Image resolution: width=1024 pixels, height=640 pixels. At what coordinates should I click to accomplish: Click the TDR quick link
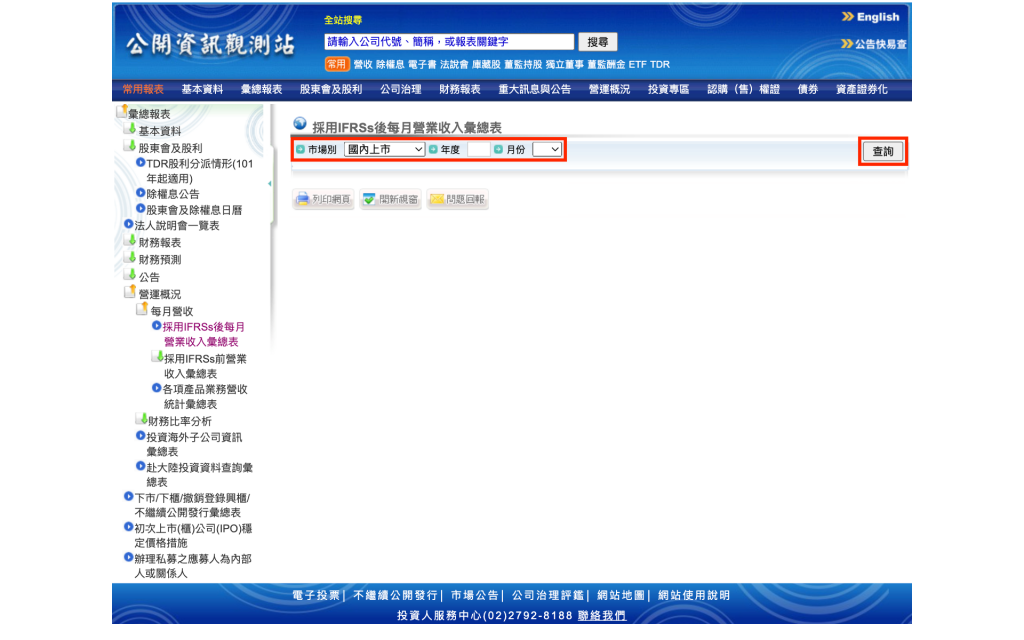(660, 65)
